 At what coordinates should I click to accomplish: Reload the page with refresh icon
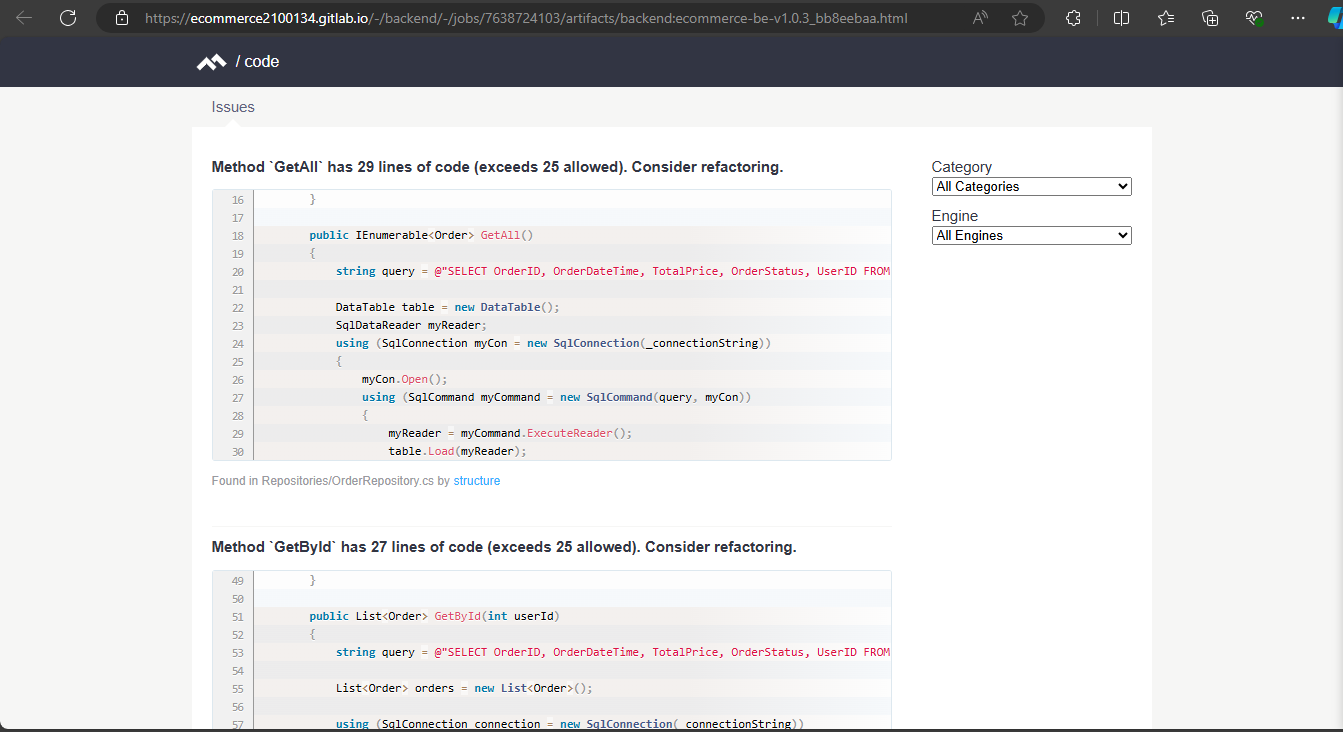click(x=68, y=18)
